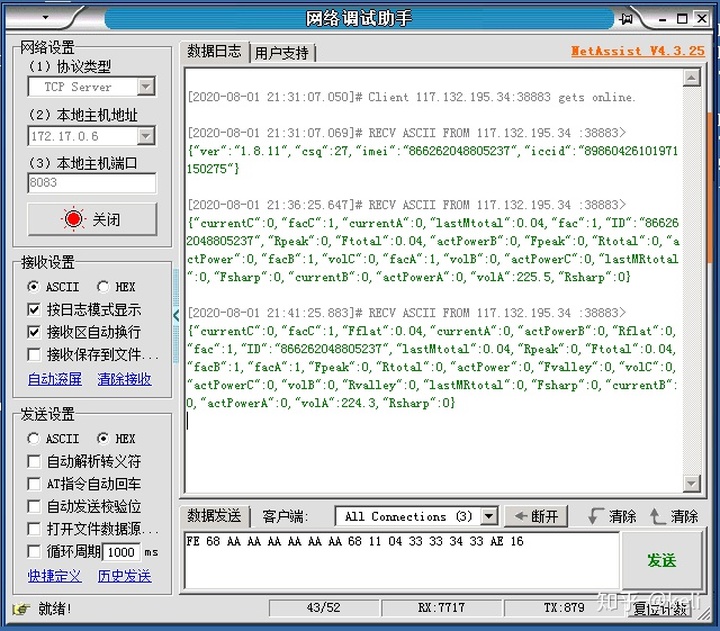This screenshot has height=631, width=720.
Task: Open the 协议类型 TCP Server dropdown
Action: coord(146,86)
